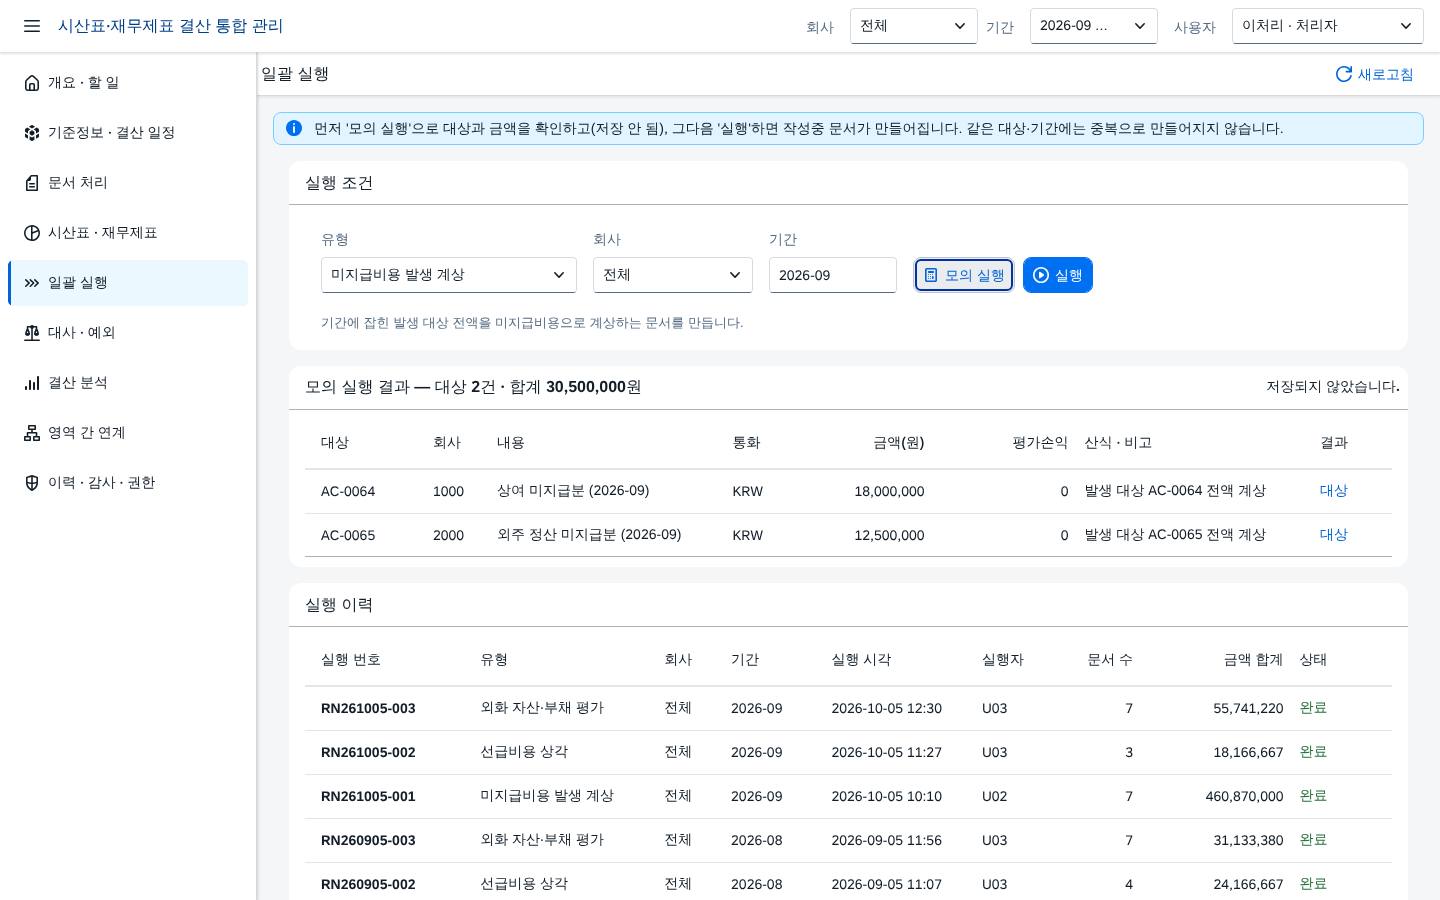Click the refresh icon next to 새로고침

[x=1344, y=74]
